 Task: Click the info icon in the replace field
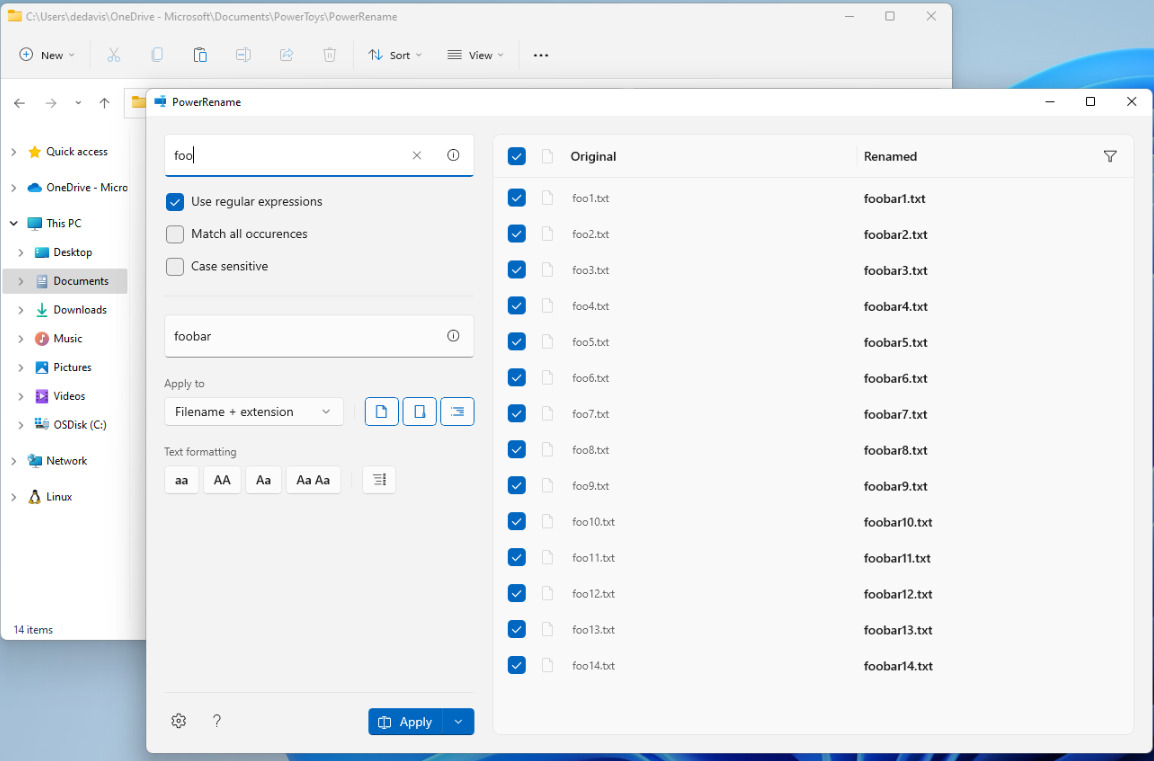click(x=453, y=336)
